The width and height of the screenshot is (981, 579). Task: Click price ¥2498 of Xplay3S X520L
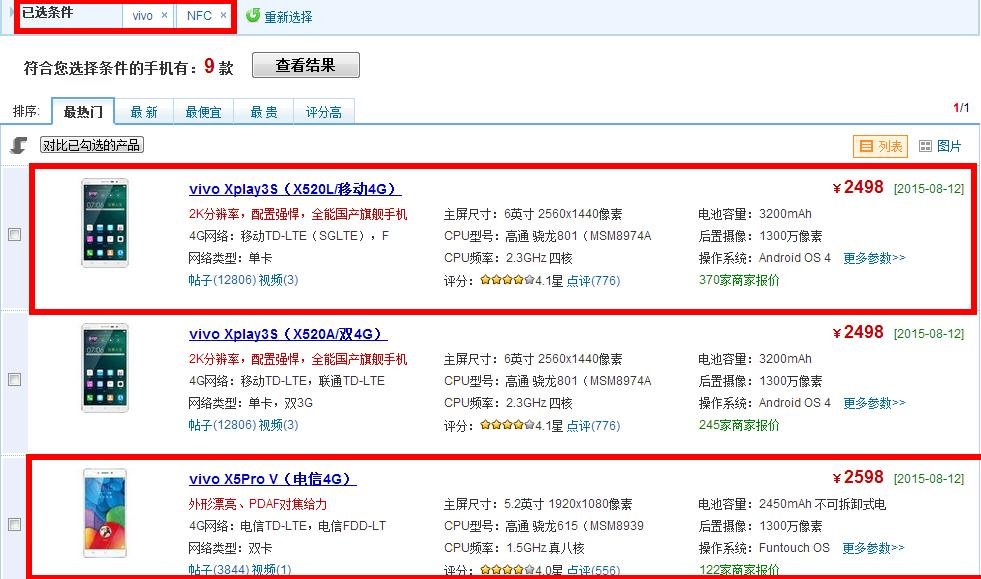pyautogui.click(x=858, y=187)
